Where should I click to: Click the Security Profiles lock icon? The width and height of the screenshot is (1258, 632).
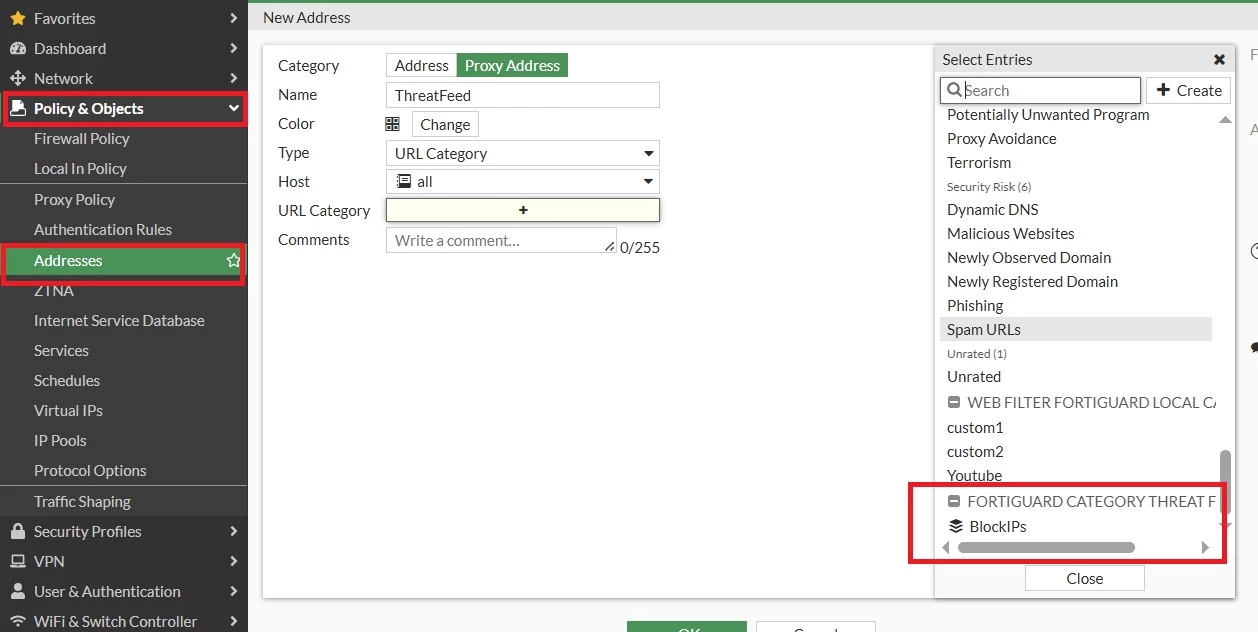(17, 531)
